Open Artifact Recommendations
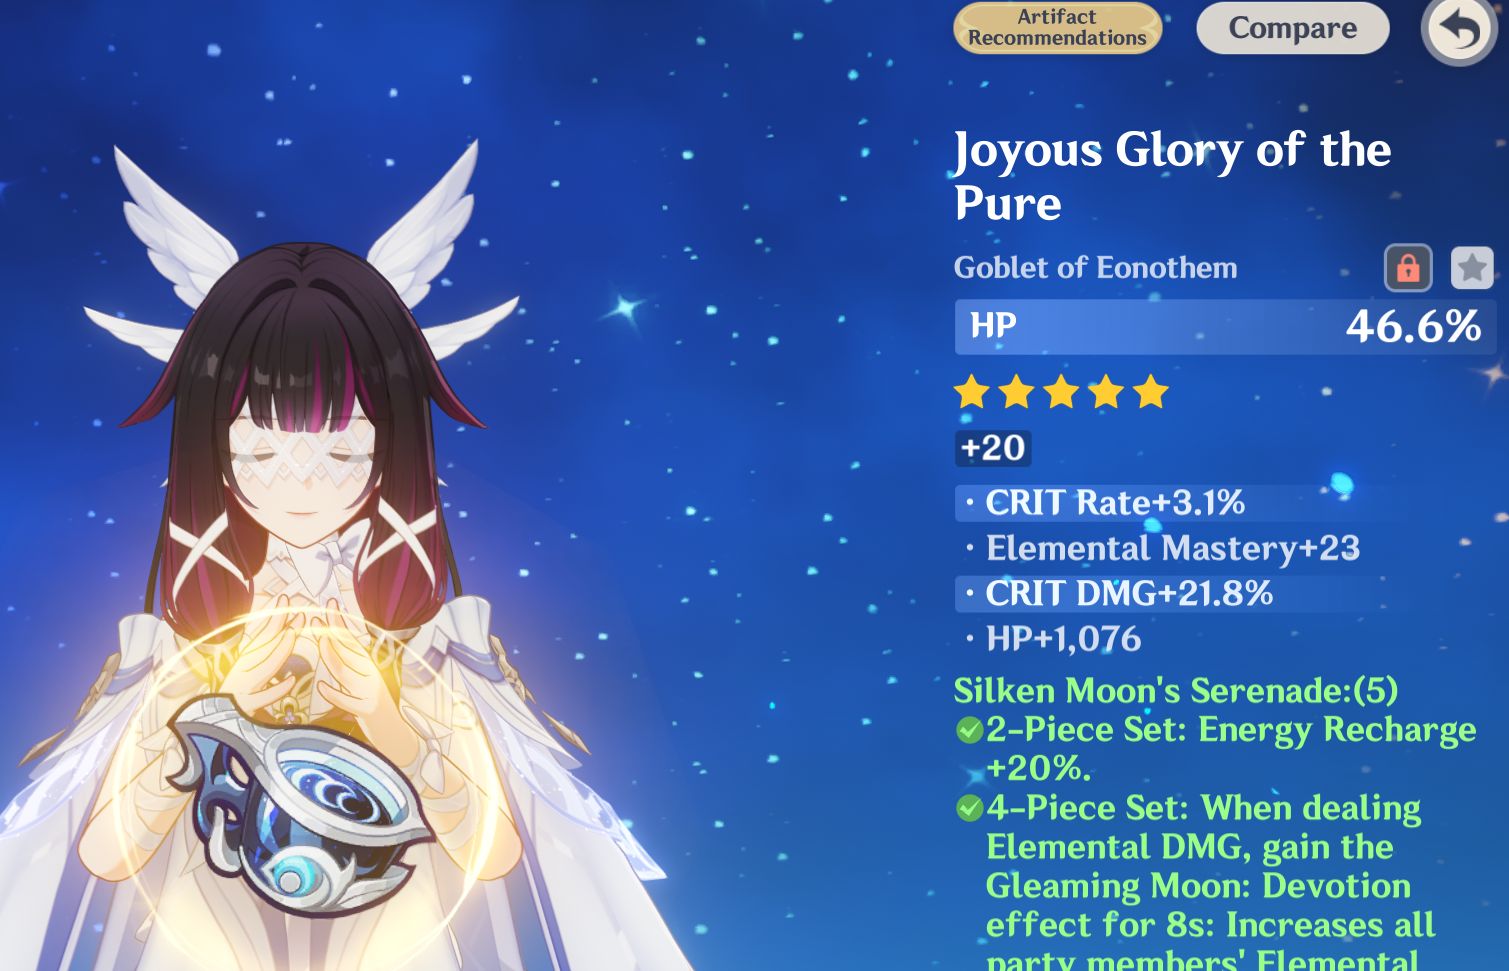Screen dimensions: 1509x971 pos(1057,28)
